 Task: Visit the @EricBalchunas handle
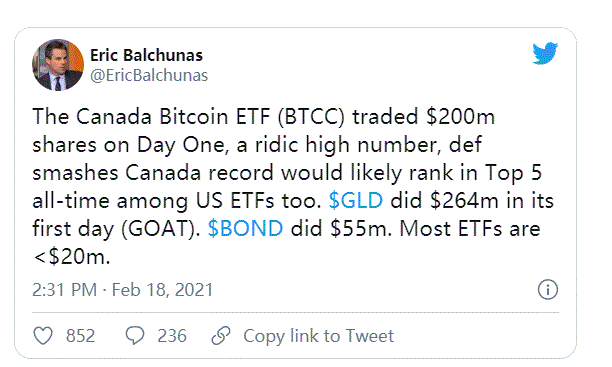click(x=149, y=75)
